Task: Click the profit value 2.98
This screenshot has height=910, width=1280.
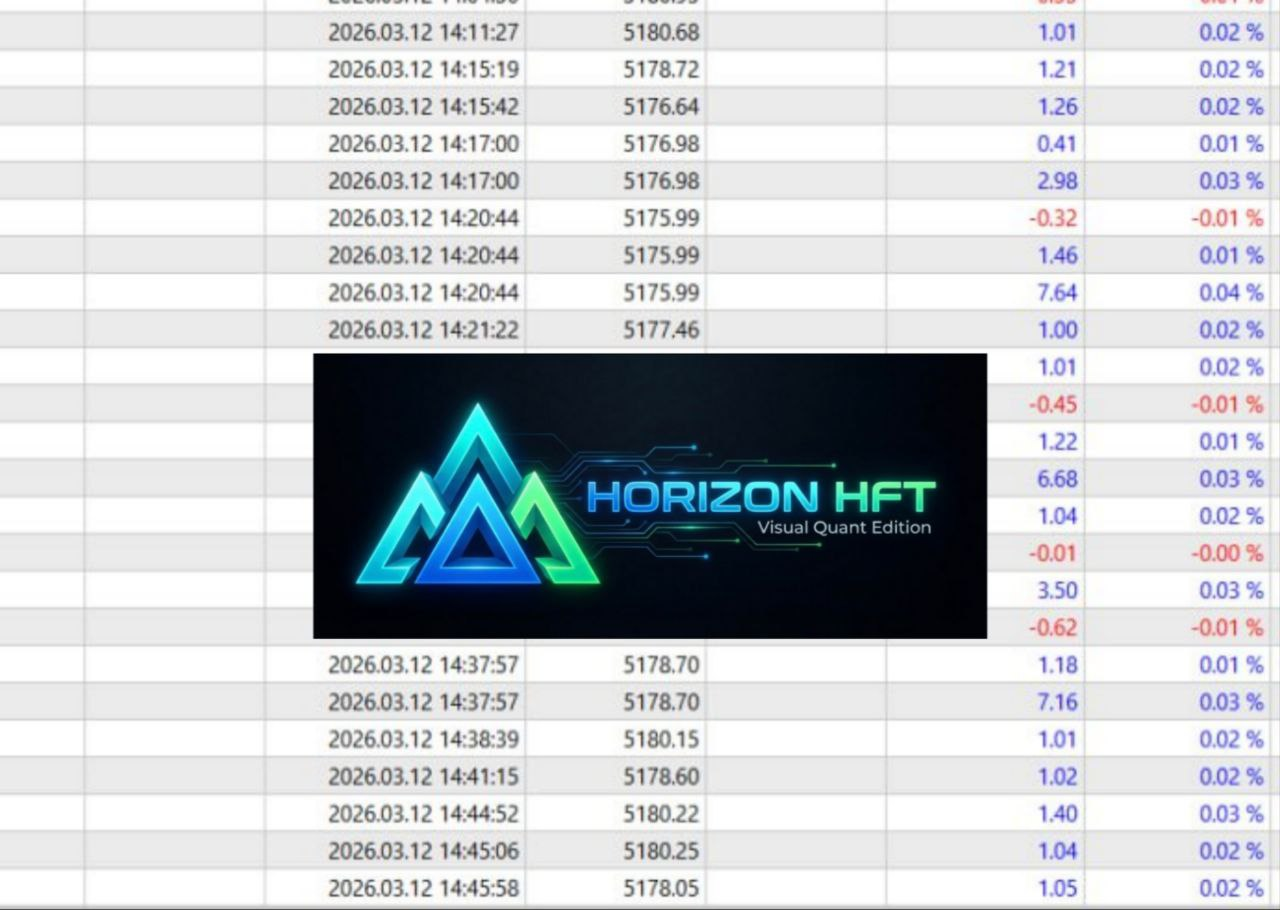Action: pyautogui.click(x=1057, y=181)
